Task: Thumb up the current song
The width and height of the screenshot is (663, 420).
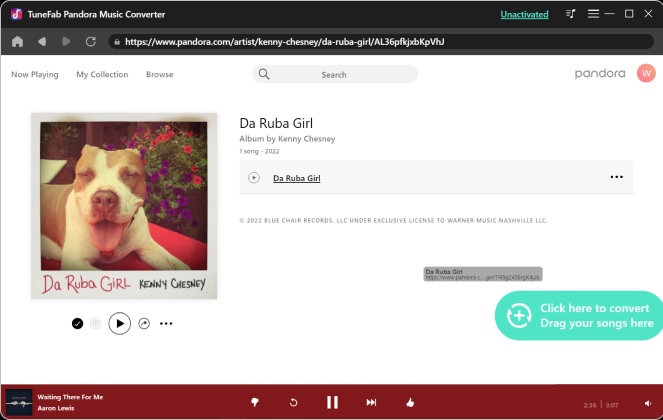Action: pos(410,402)
